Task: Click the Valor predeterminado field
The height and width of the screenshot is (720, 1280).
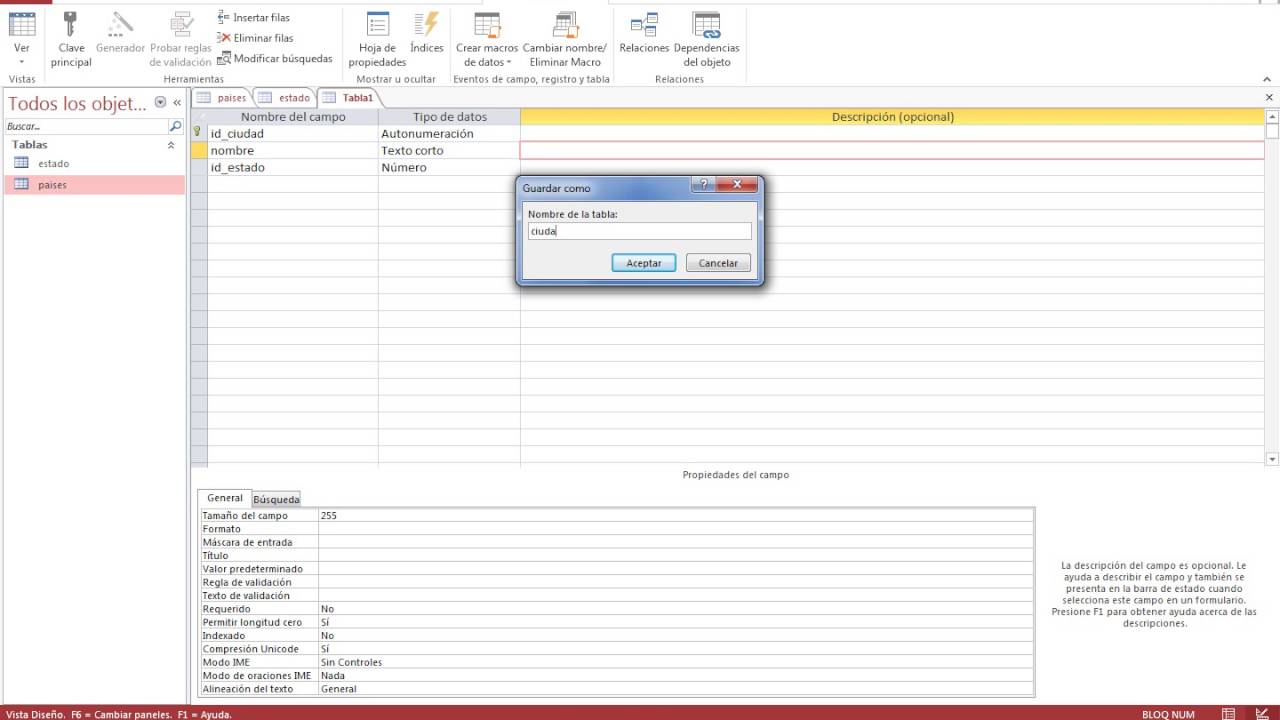Action: point(676,569)
